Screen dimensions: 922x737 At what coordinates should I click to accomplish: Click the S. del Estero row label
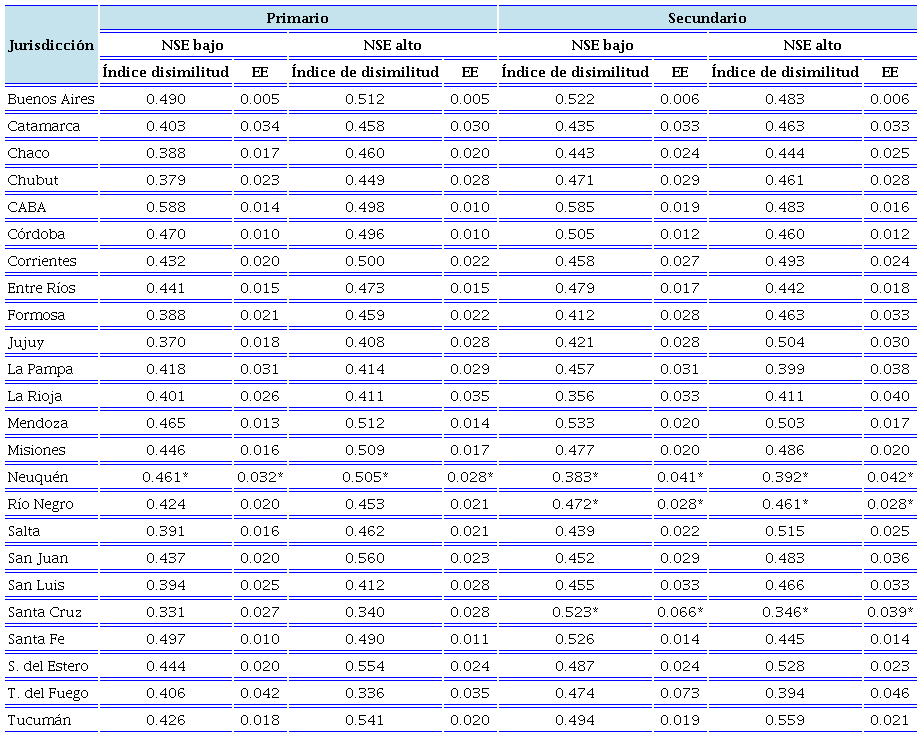(x=48, y=666)
